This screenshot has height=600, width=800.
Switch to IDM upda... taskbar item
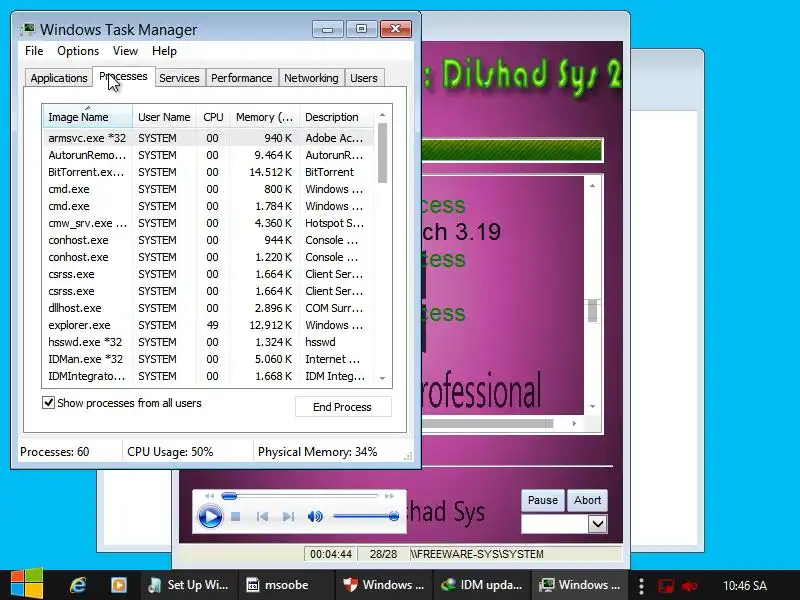click(482, 585)
